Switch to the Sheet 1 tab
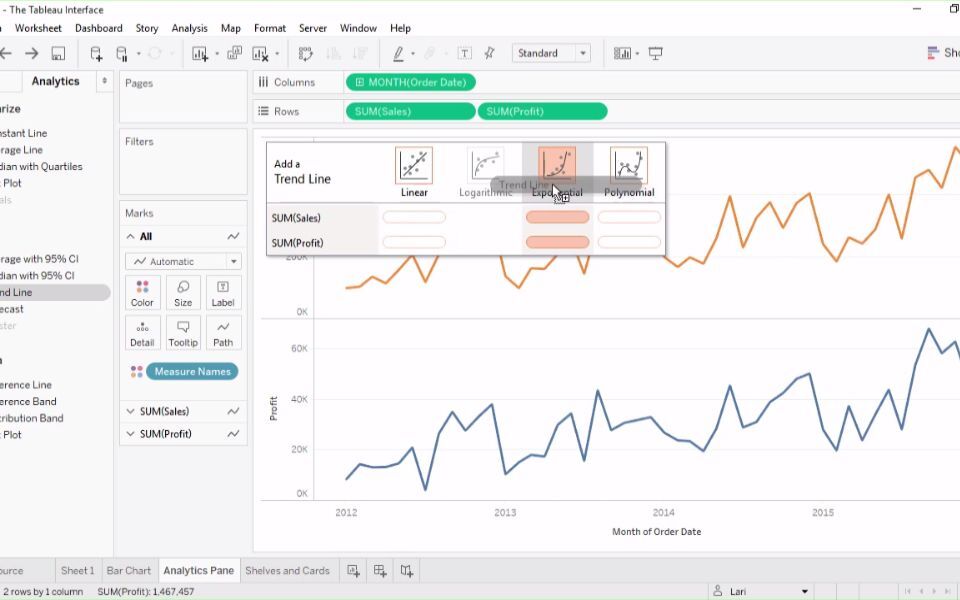Viewport: 960px width, 600px height. click(77, 571)
